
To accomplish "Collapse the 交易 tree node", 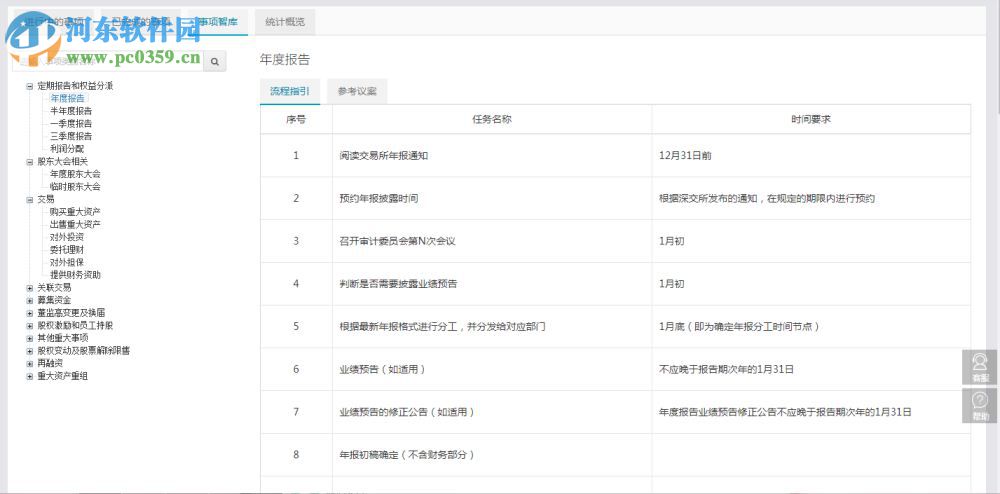I will coord(29,200).
